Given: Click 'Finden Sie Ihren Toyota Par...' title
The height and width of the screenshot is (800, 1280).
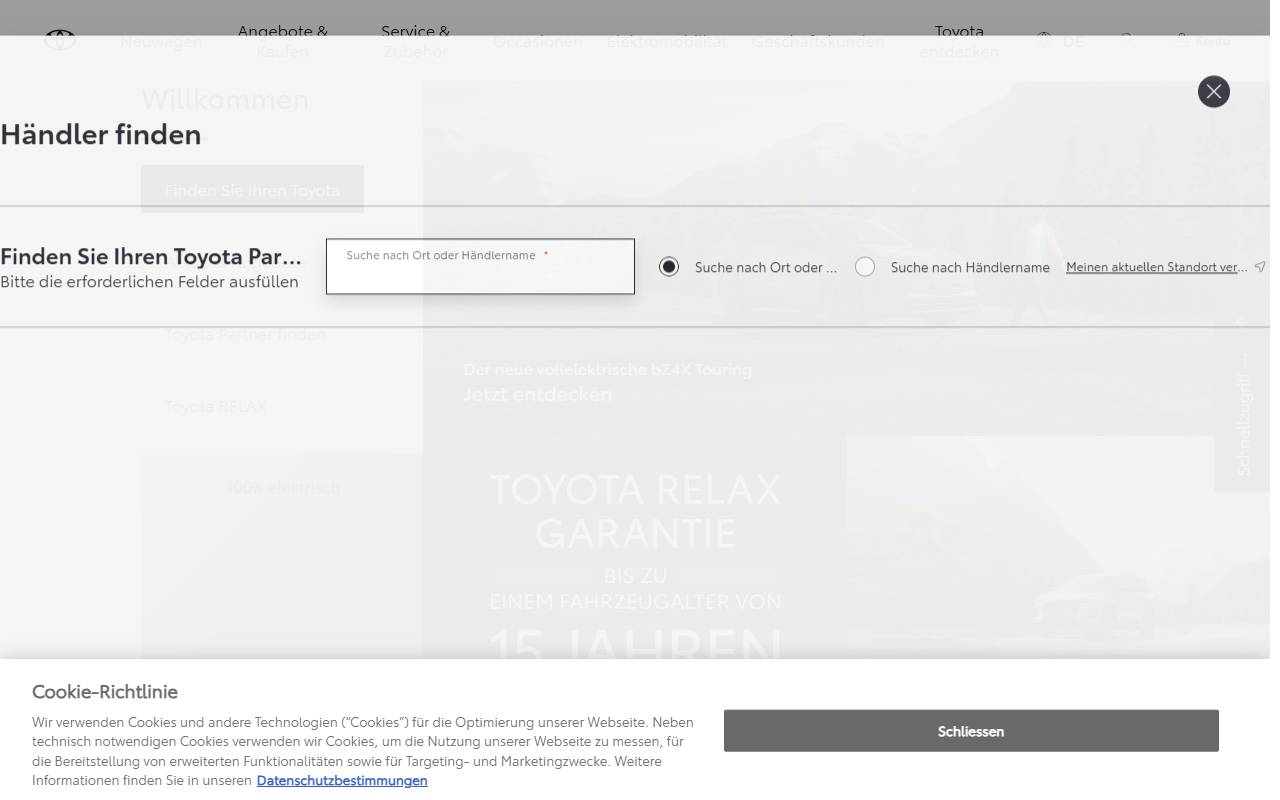Looking at the screenshot, I should (x=151, y=257).
